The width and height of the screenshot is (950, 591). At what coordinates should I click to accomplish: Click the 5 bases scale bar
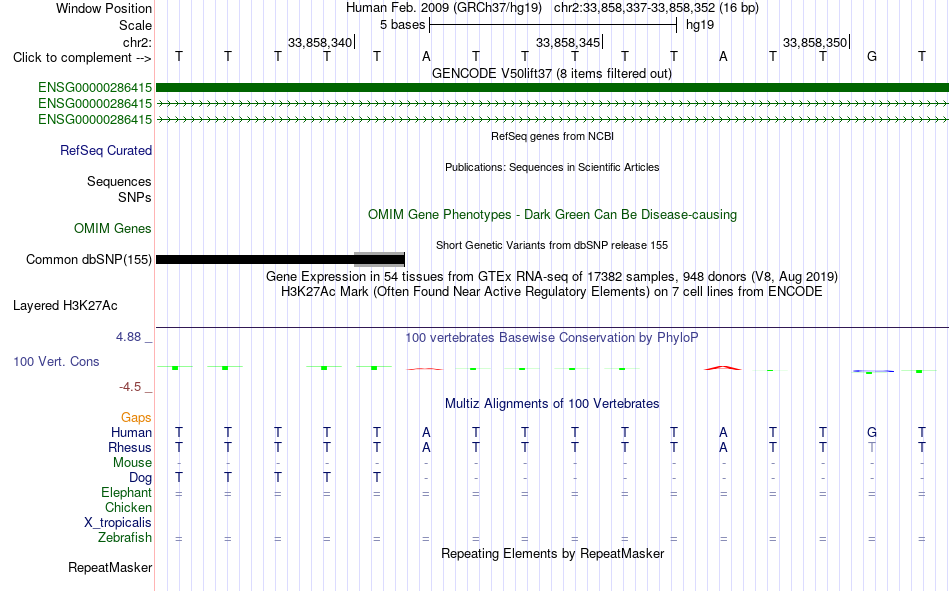[553, 25]
